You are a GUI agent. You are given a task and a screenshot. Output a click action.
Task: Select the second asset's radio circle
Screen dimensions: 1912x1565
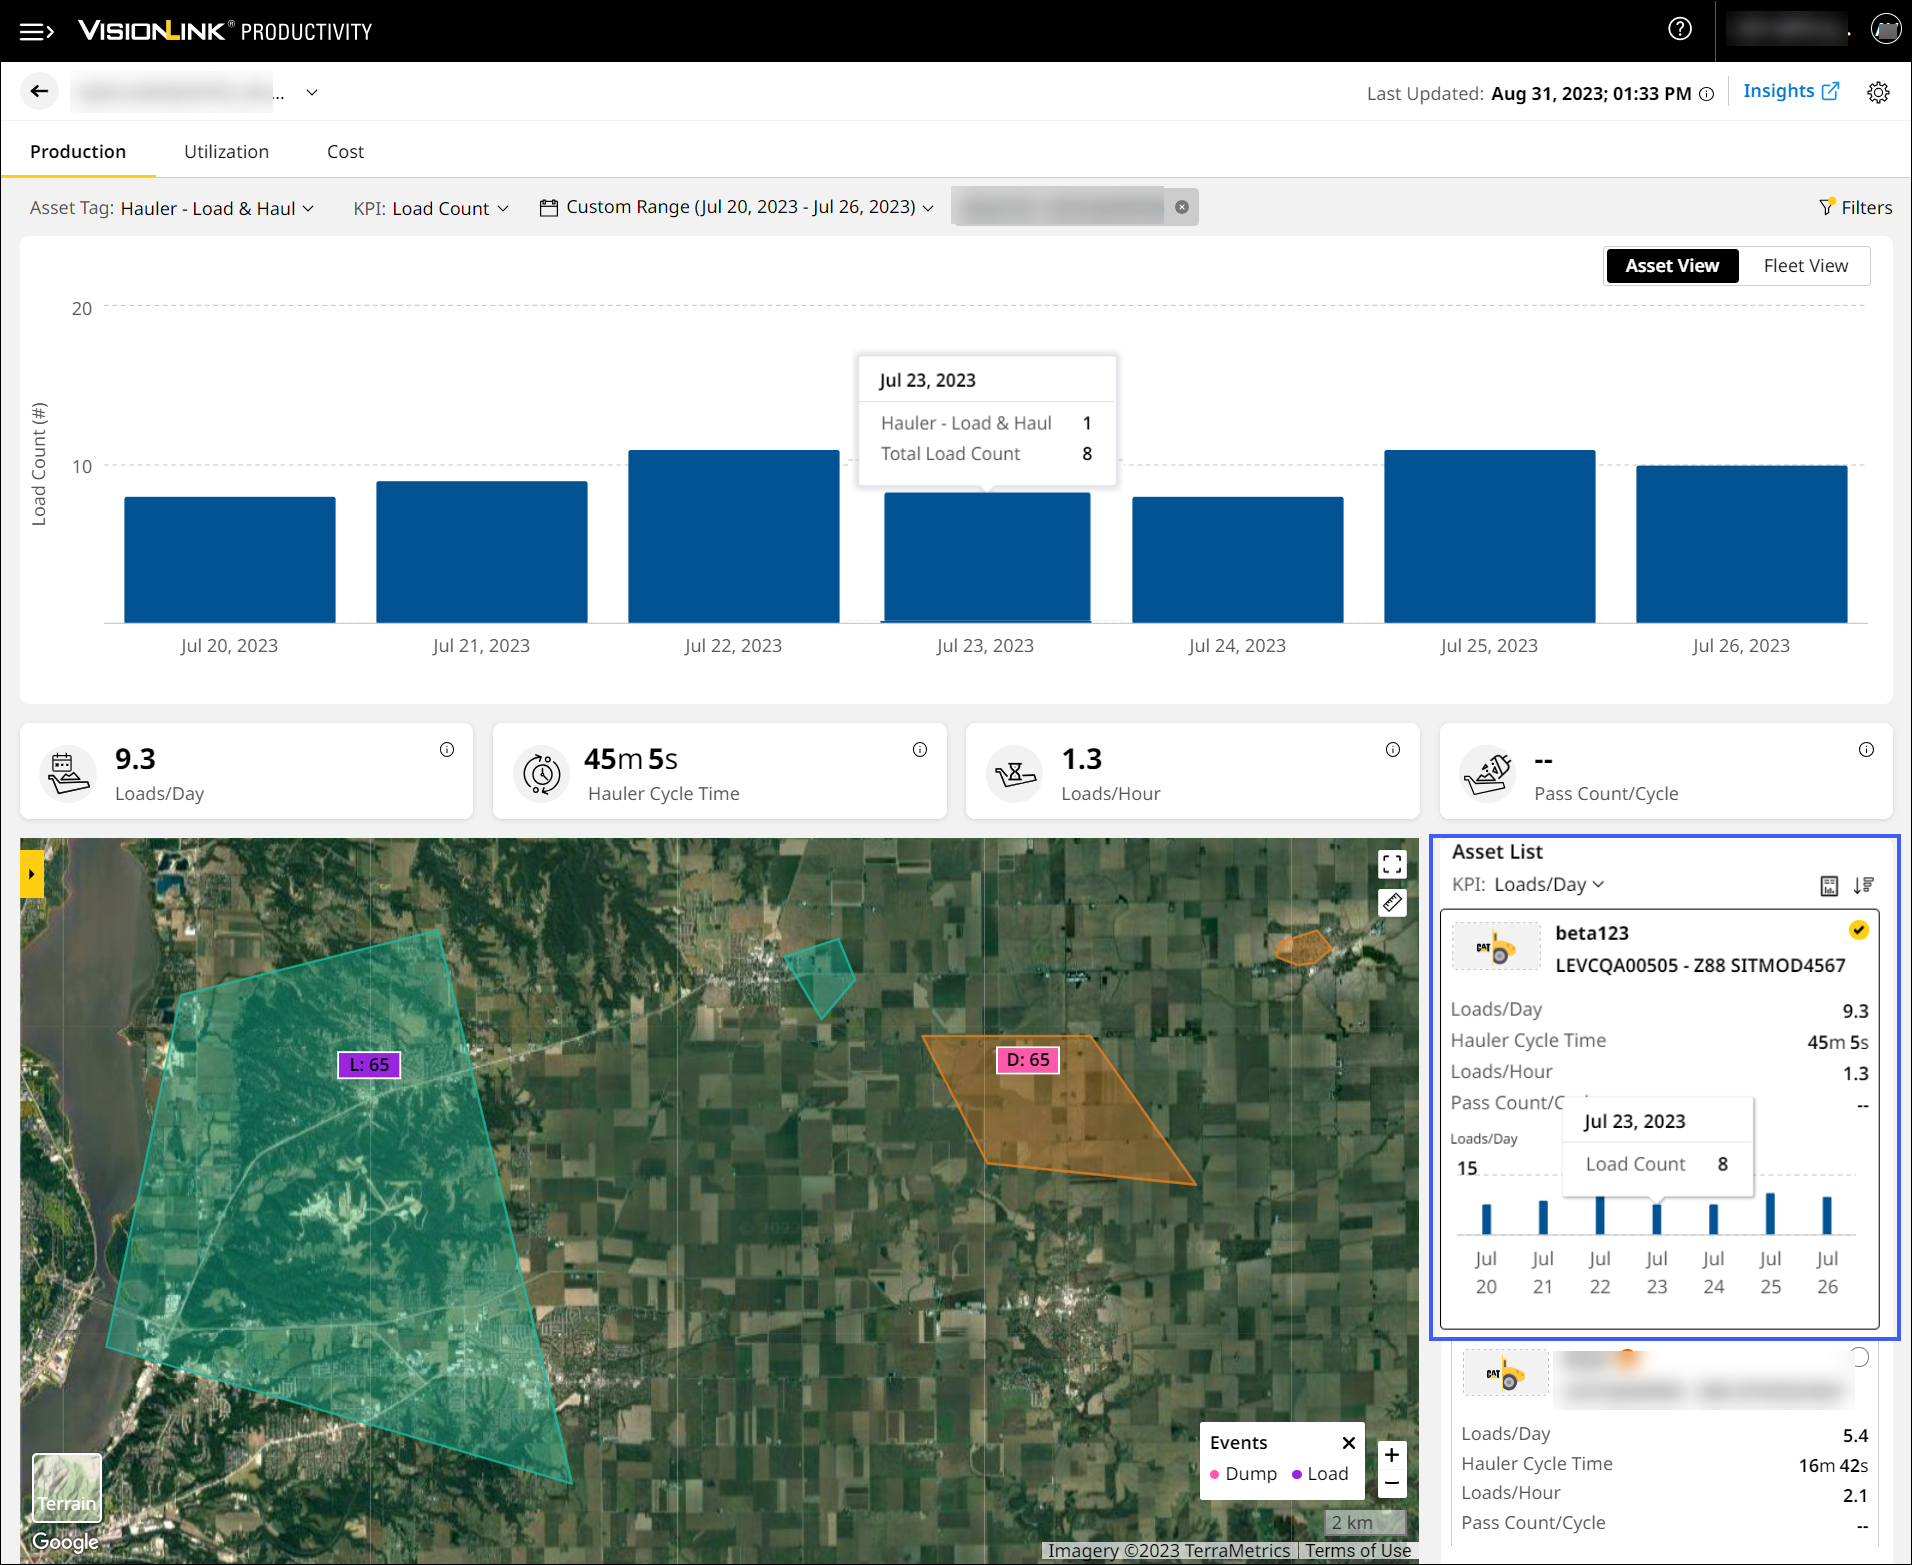tap(1858, 1357)
